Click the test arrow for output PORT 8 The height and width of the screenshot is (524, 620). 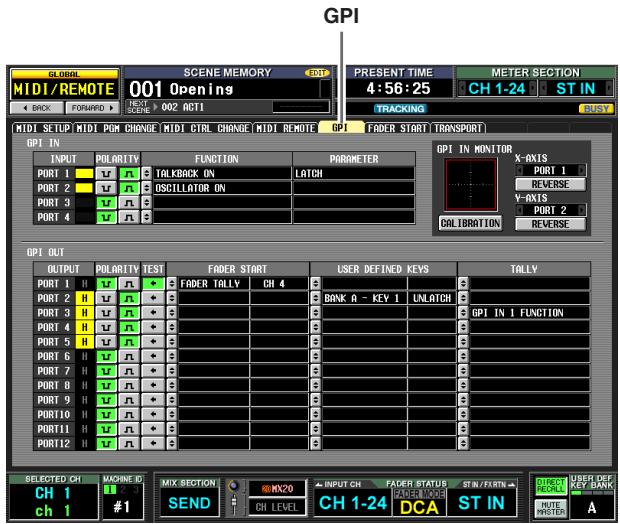pyautogui.click(x=153, y=385)
